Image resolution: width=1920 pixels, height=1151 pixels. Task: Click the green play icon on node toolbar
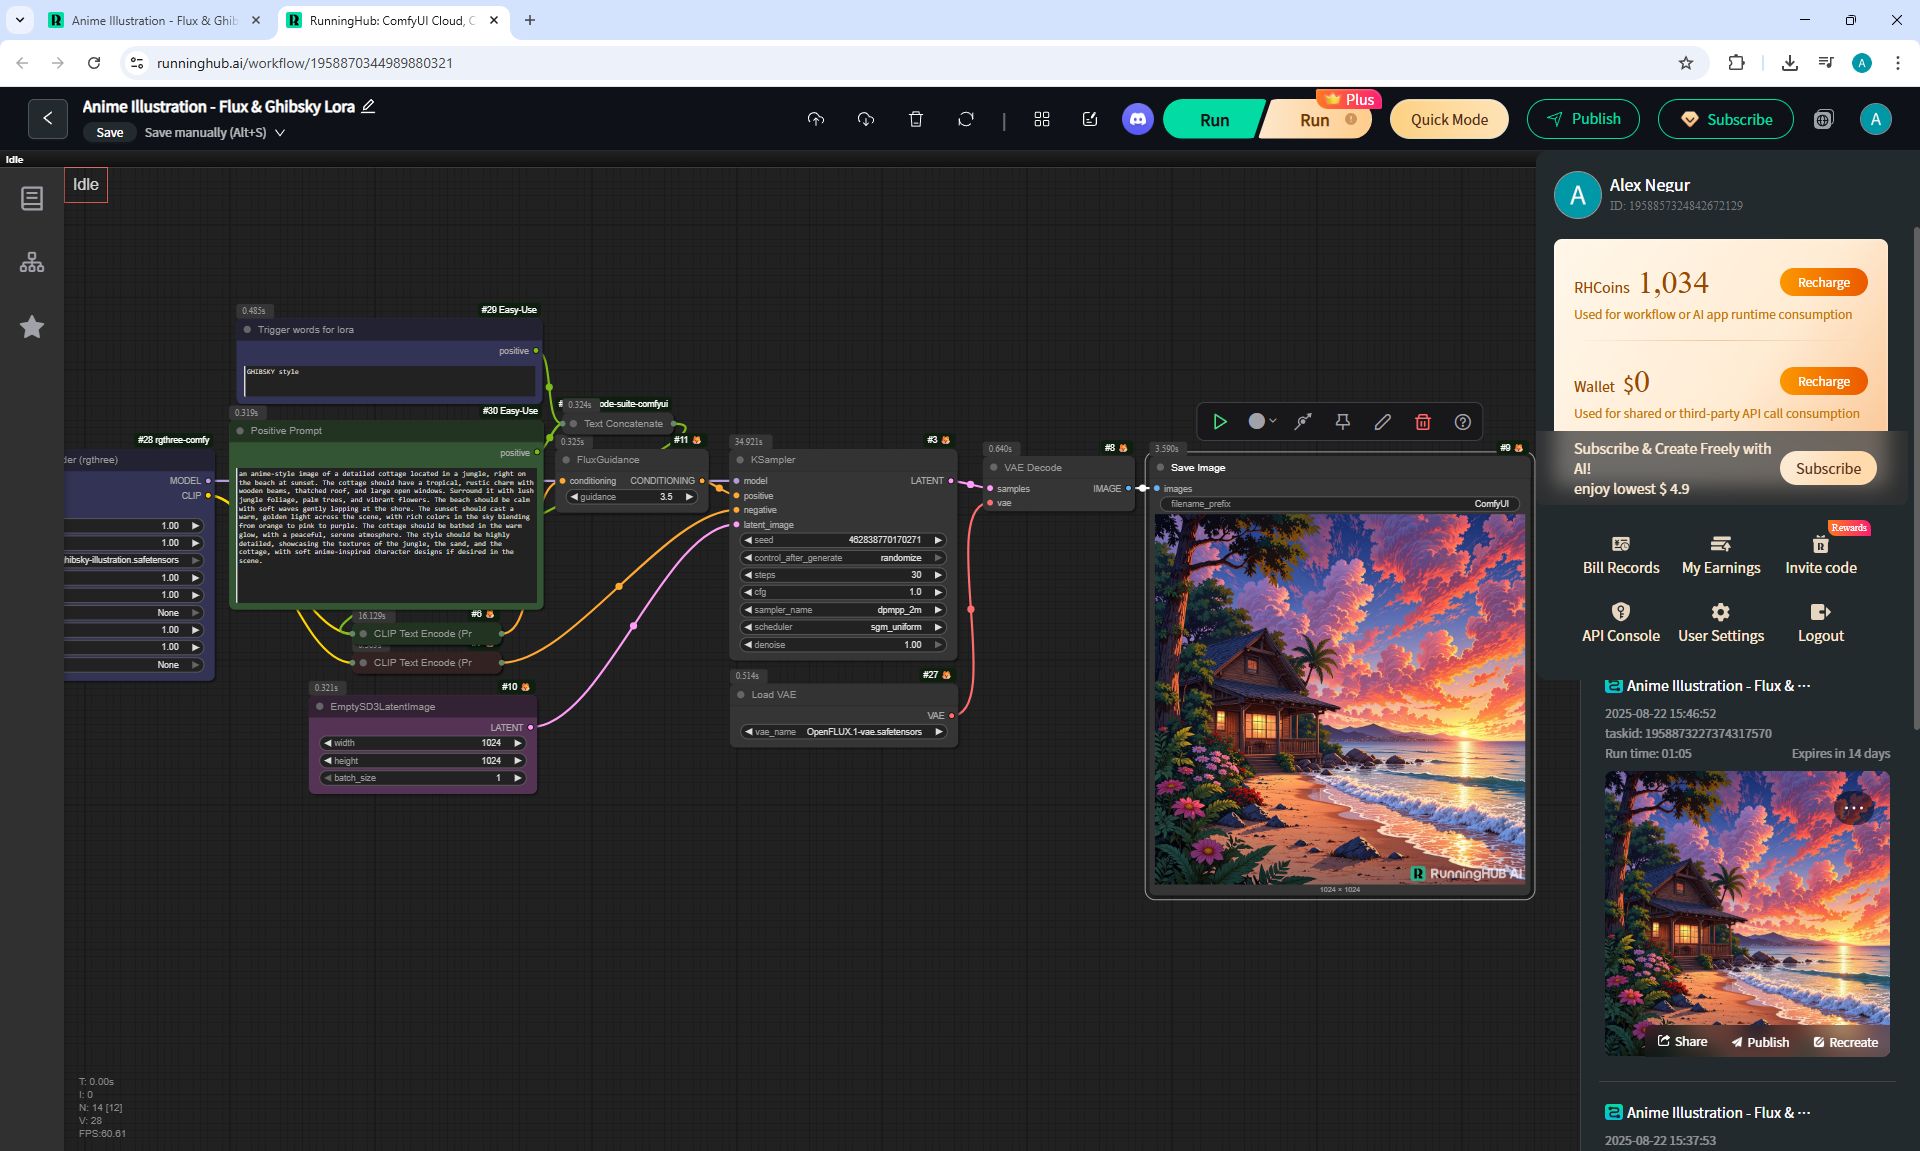(1220, 422)
